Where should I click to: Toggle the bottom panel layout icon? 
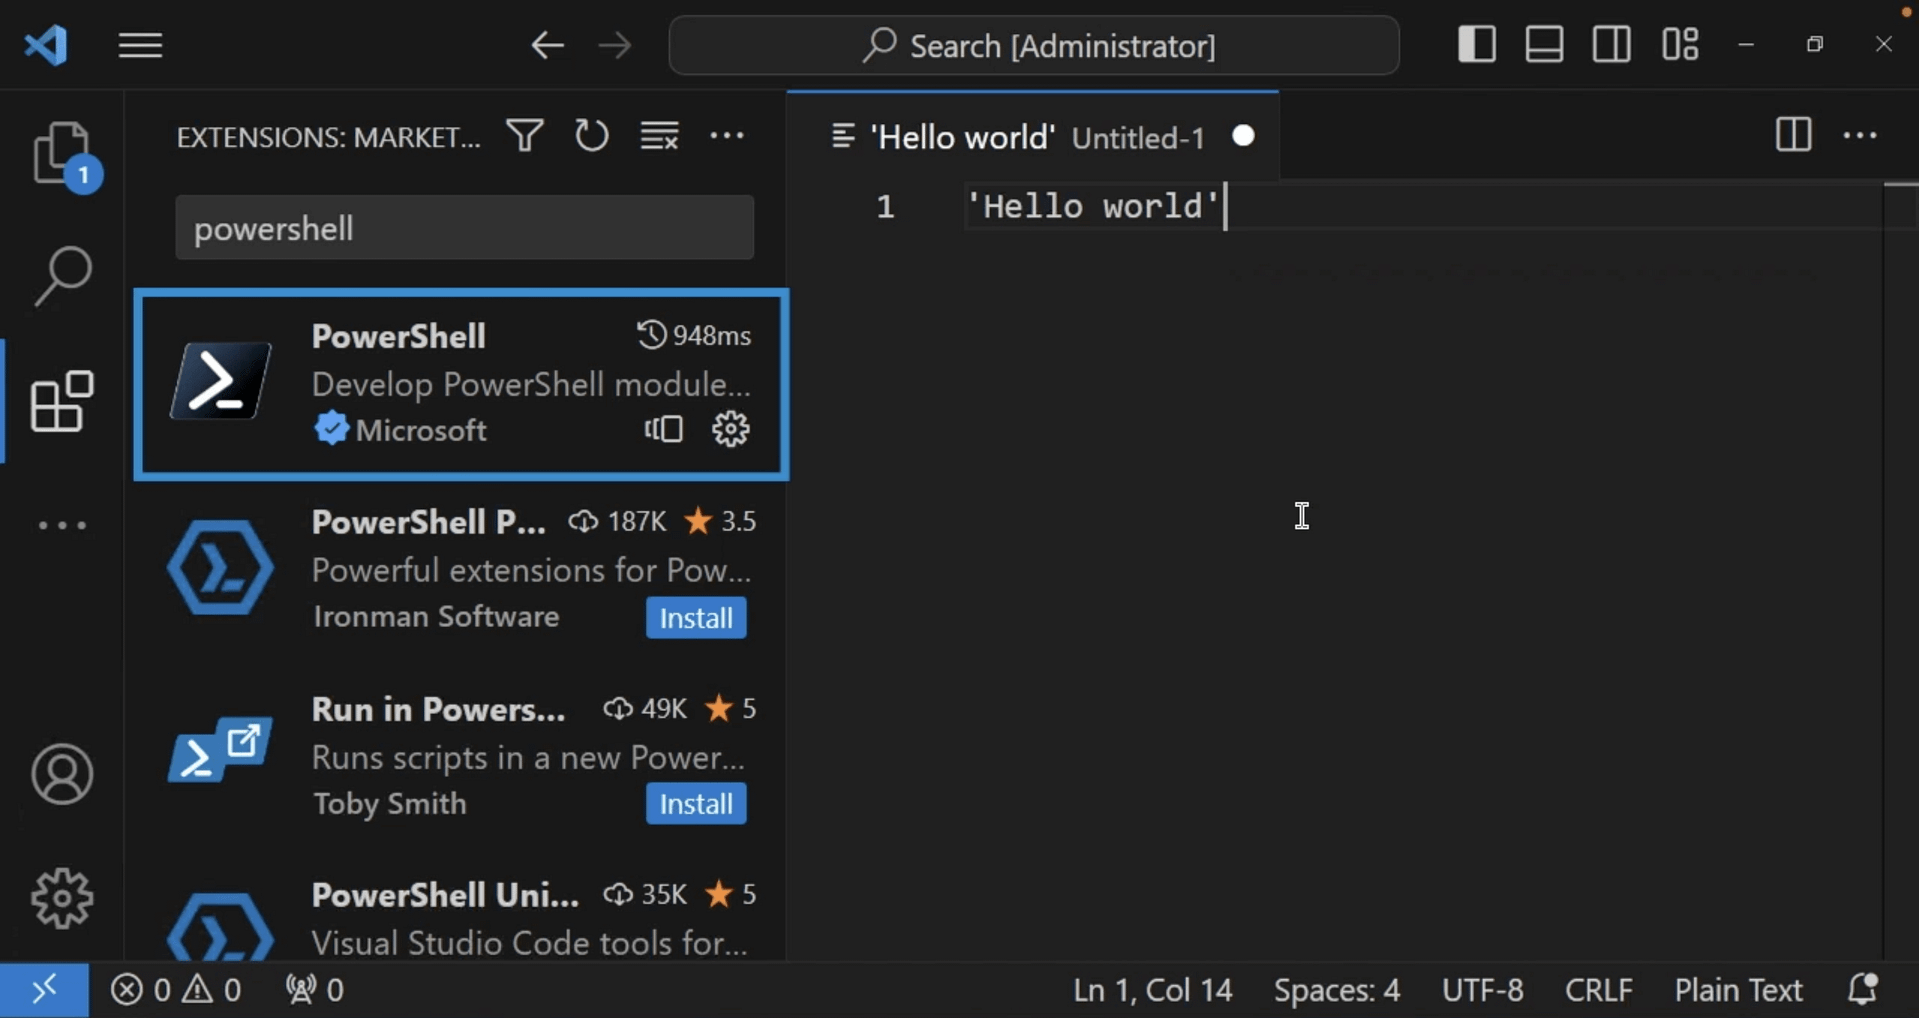(1544, 44)
